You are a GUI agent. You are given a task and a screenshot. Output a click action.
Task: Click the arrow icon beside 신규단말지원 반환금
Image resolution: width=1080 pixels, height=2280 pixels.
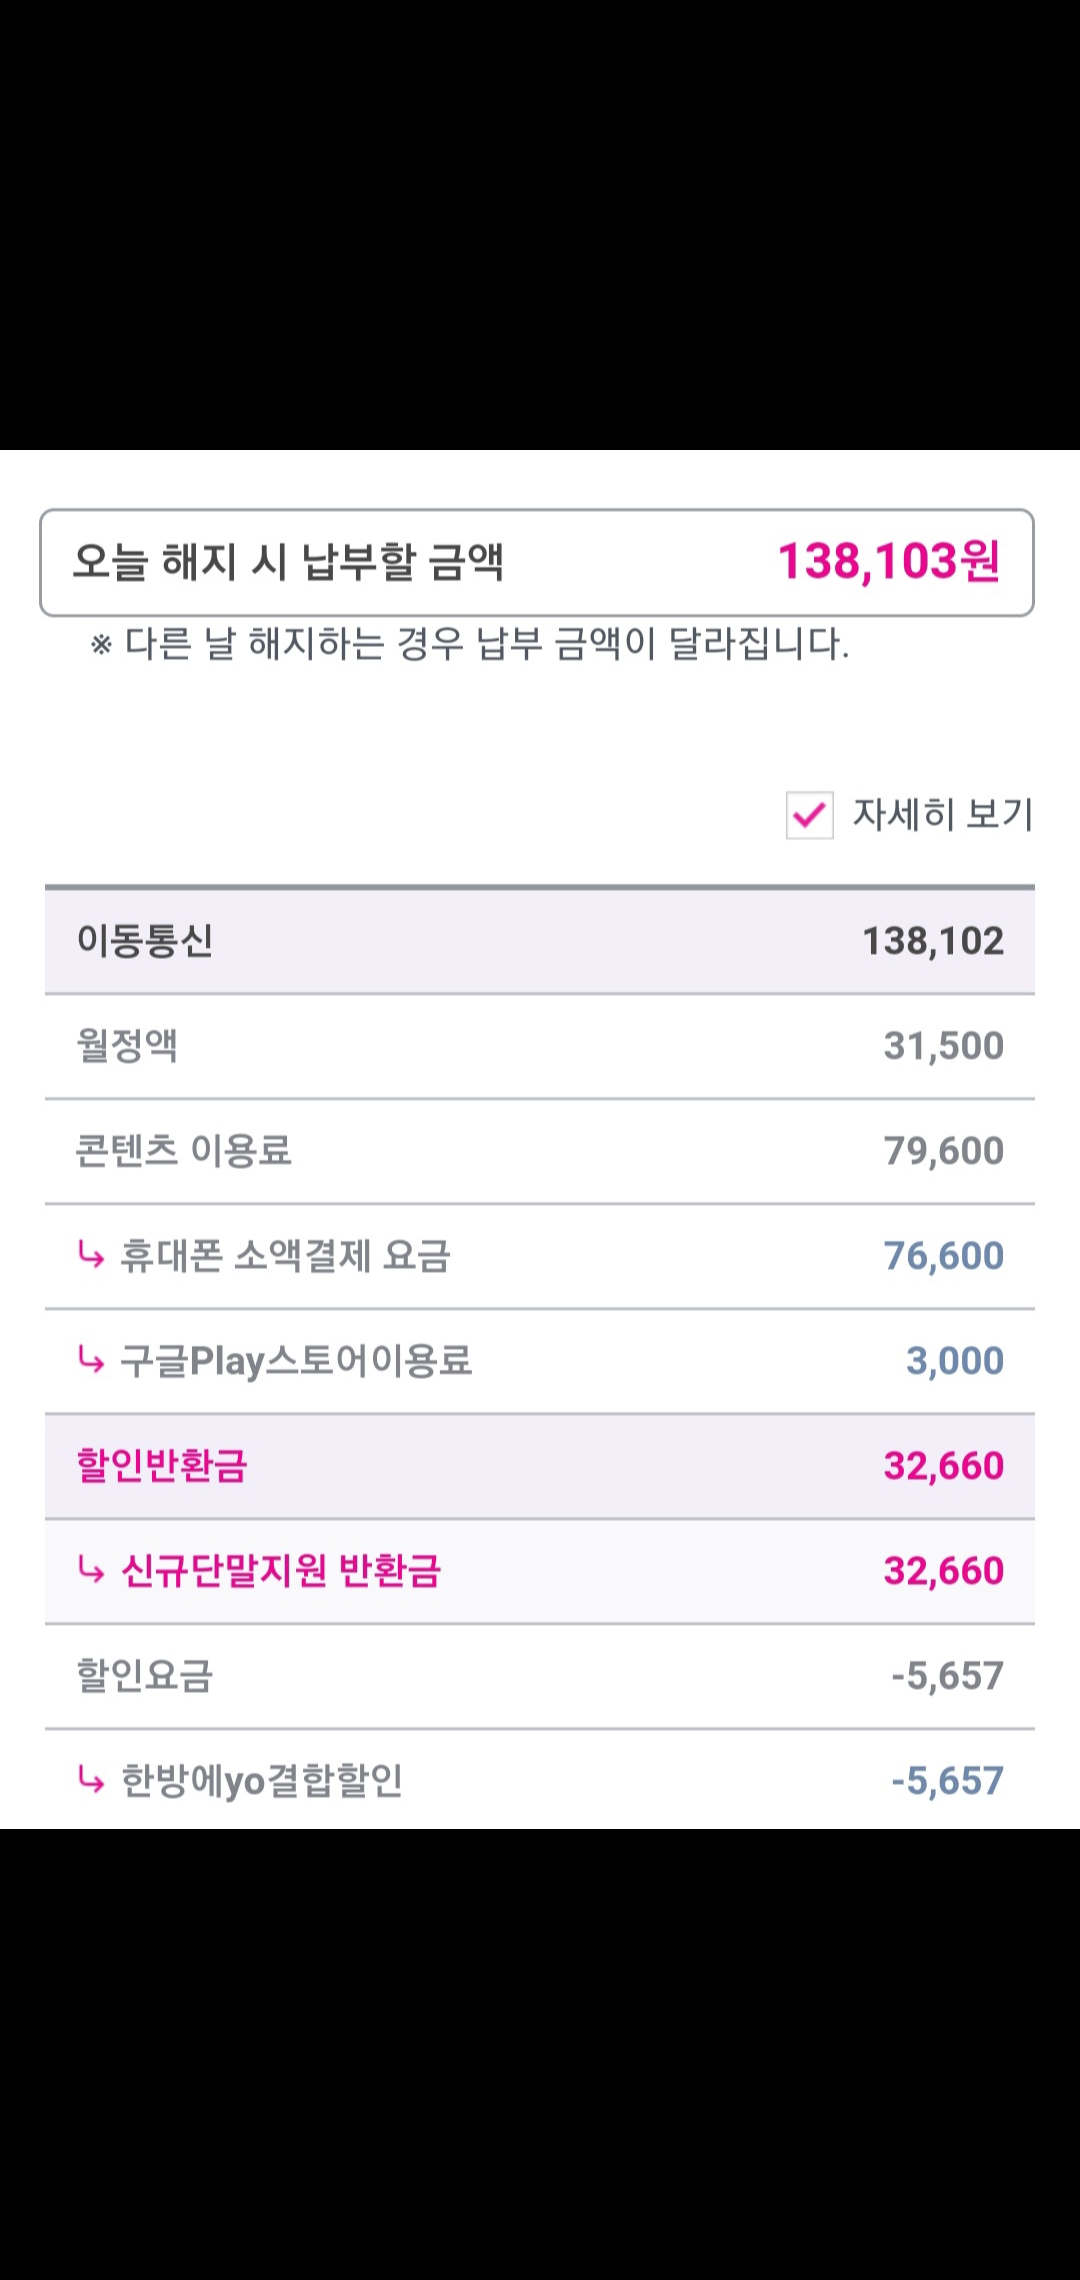pyautogui.click(x=91, y=1570)
